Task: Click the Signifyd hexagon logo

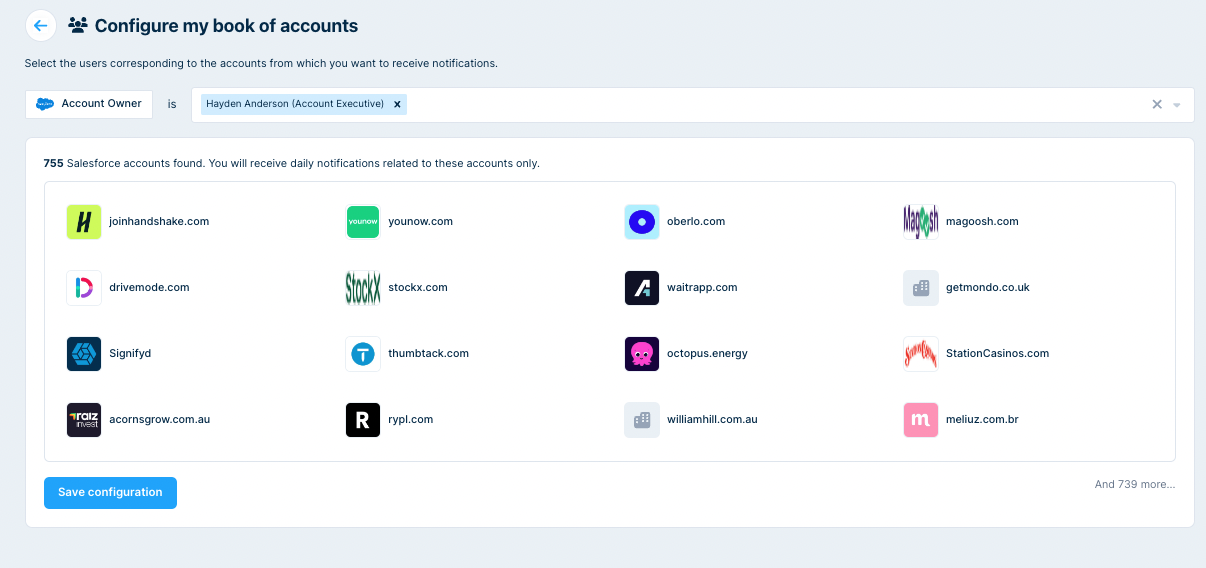Action: click(x=84, y=354)
